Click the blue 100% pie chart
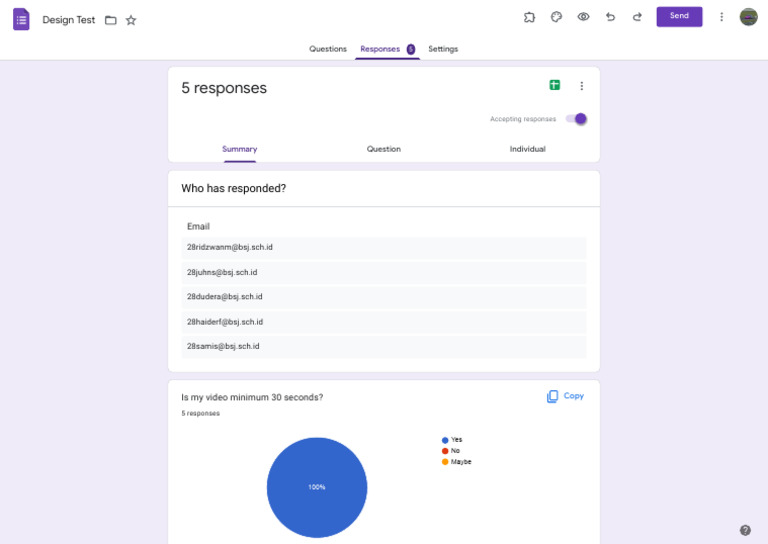Screen dimensions: 768x544 (317, 487)
